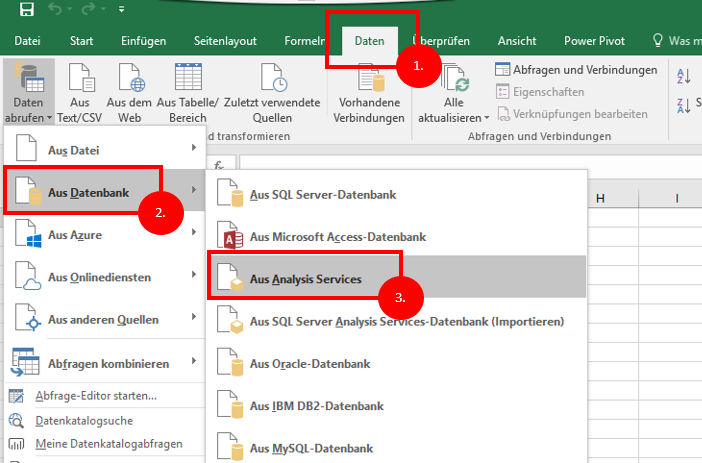
Task: Expand the Alle aktualisieren dropdown arrow
Action: coord(487,118)
